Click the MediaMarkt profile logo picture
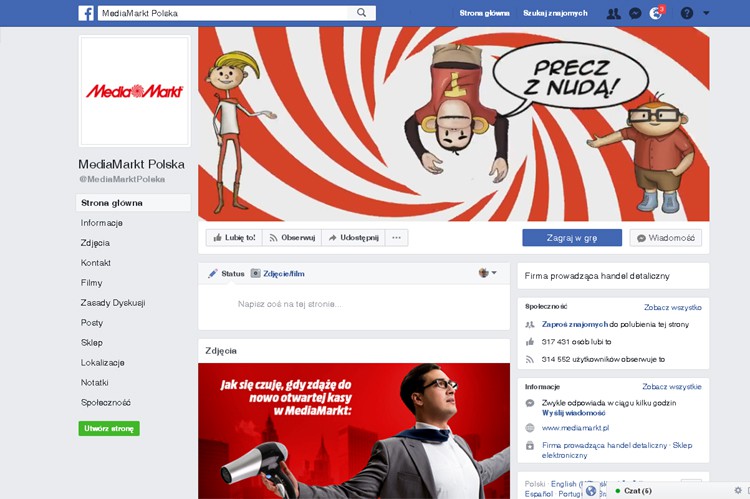This screenshot has width=750, height=499. pos(134,91)
